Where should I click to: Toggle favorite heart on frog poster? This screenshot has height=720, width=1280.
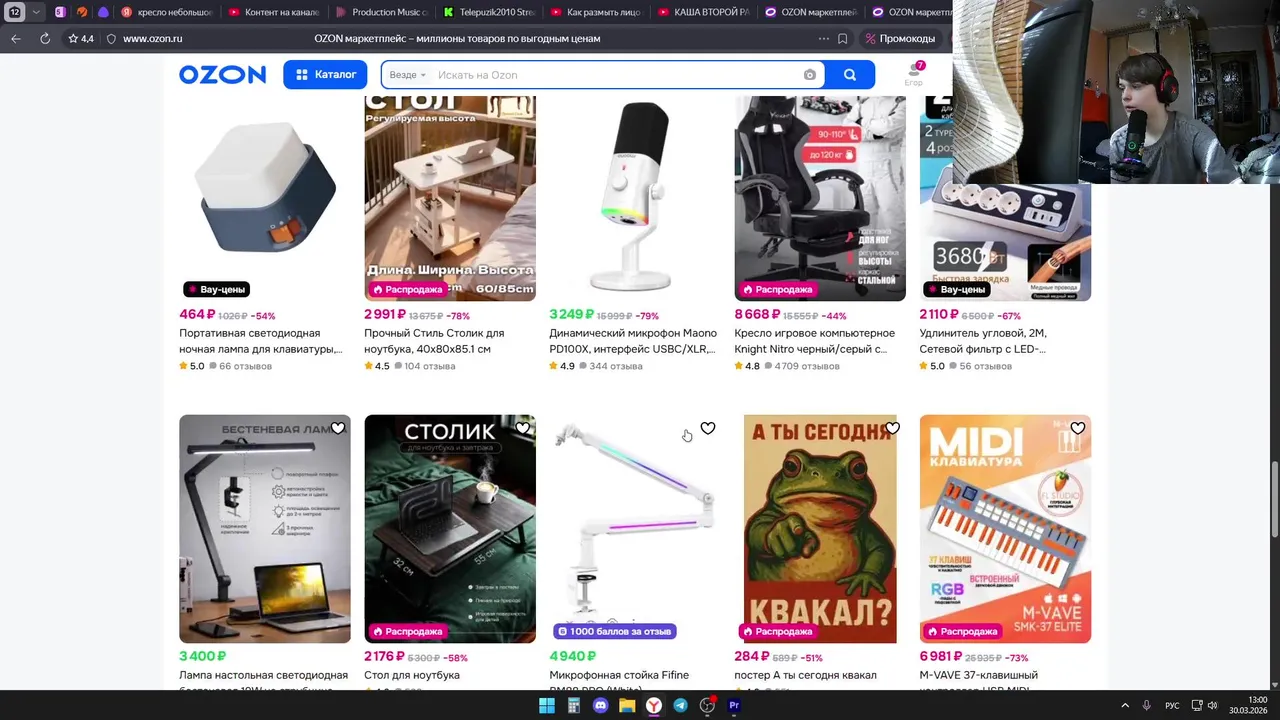[x=893, y=428]
